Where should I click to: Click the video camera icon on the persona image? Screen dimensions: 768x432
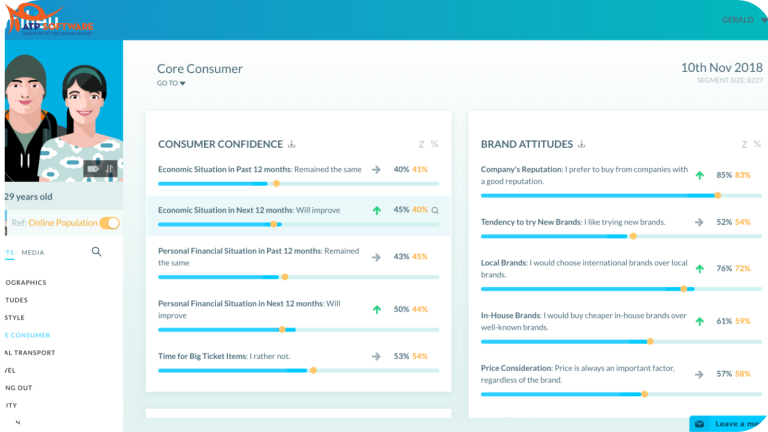click(93, 168)
